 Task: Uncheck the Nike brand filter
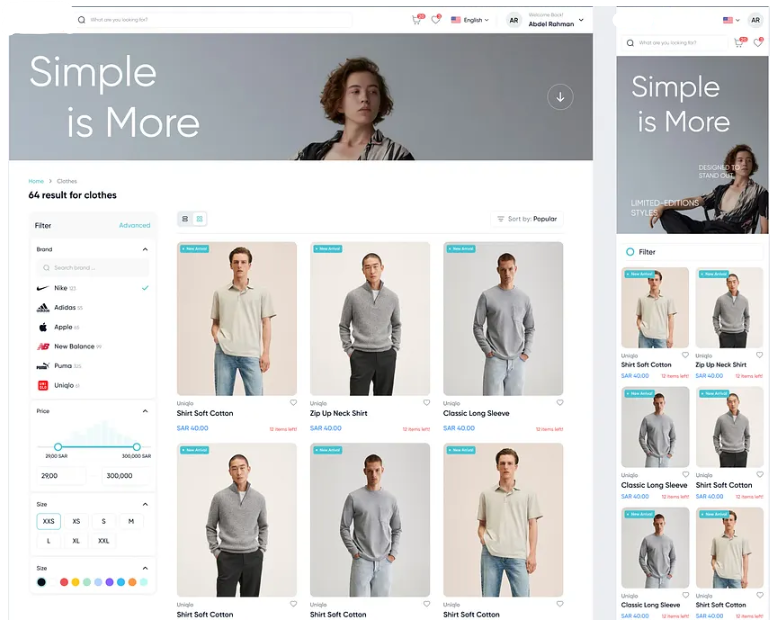pos(145,288)
